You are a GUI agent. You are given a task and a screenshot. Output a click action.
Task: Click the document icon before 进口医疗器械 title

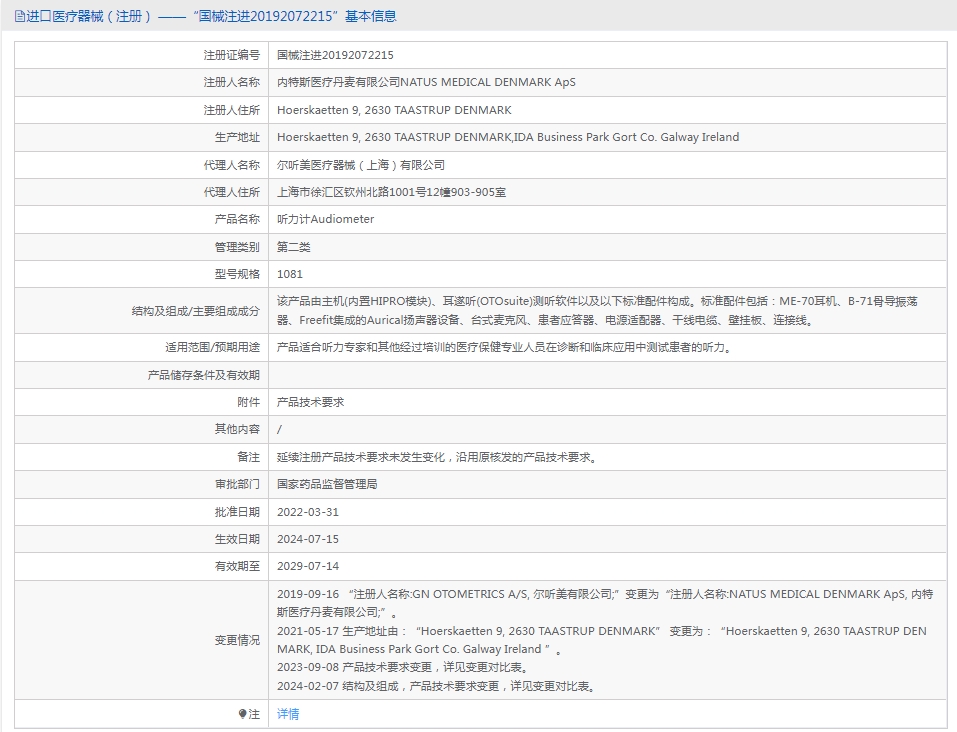[20, 16]
